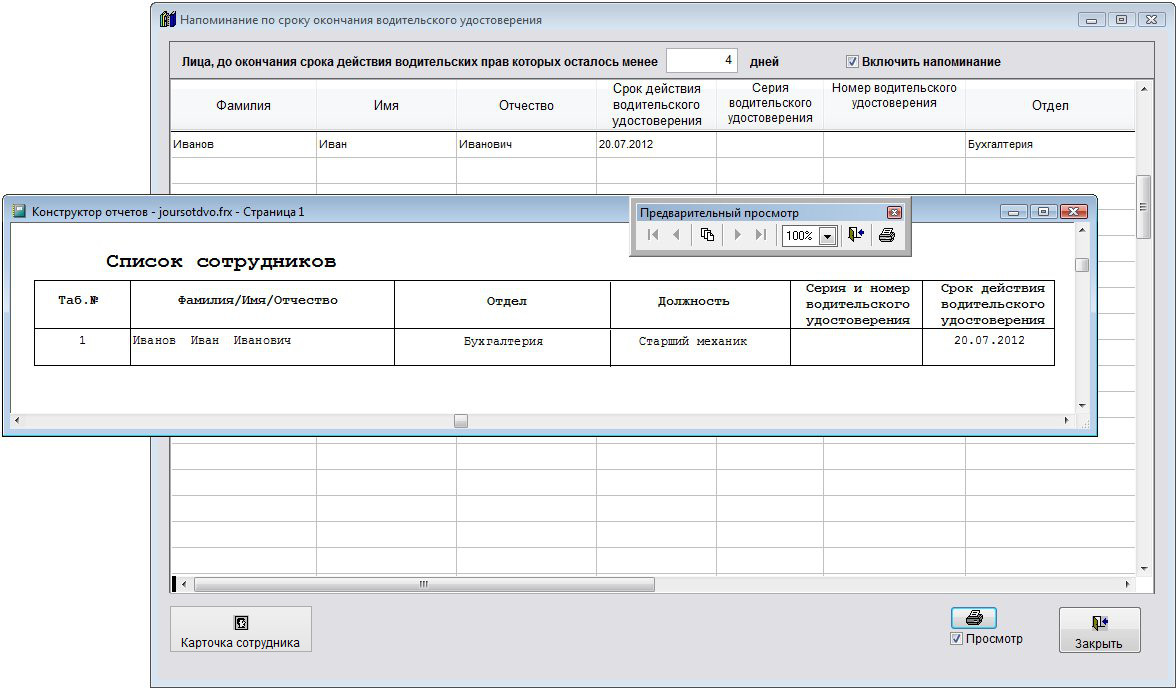1176x688 pixels.
Task: Click the horizontal scrollbar thumb of main grid
Action: tap(423, 584)
